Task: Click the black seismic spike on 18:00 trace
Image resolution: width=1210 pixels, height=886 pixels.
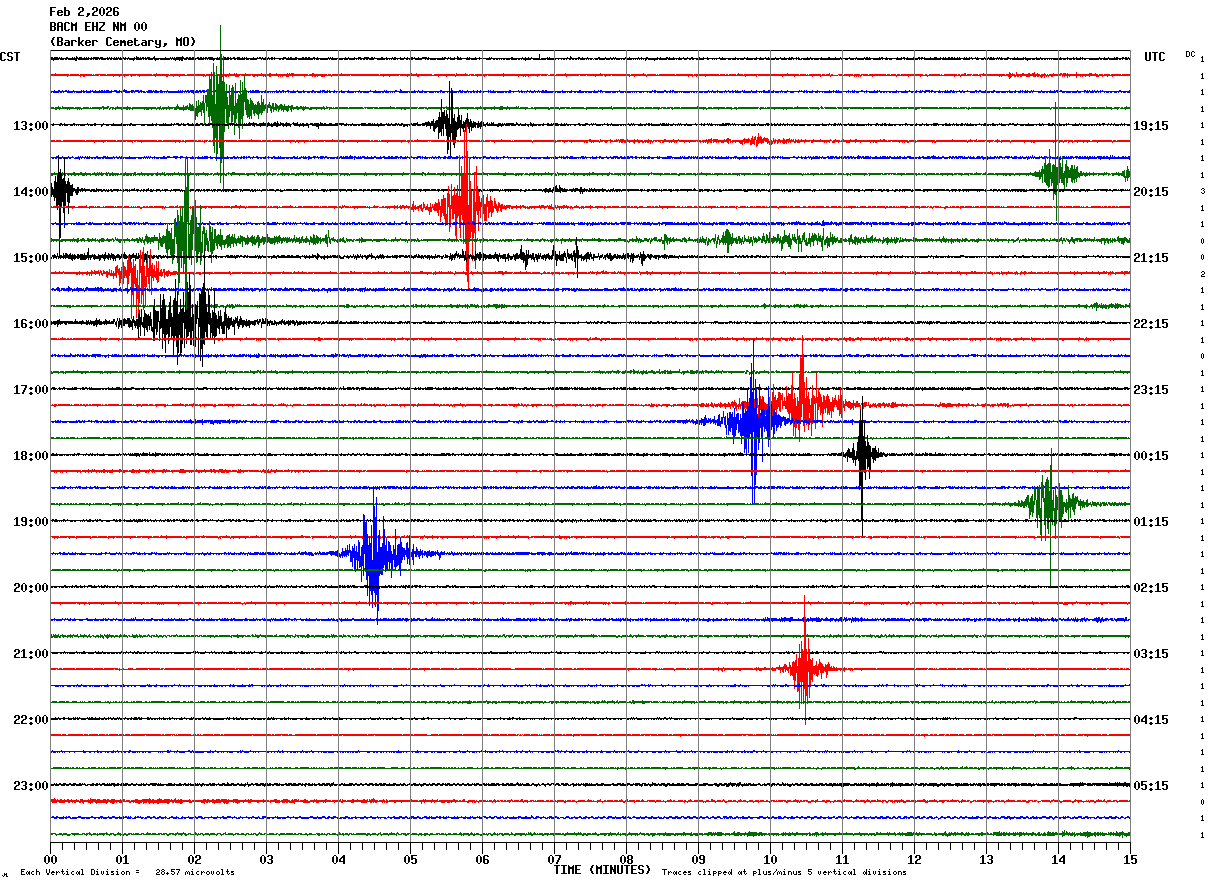Action: point(862,454)
